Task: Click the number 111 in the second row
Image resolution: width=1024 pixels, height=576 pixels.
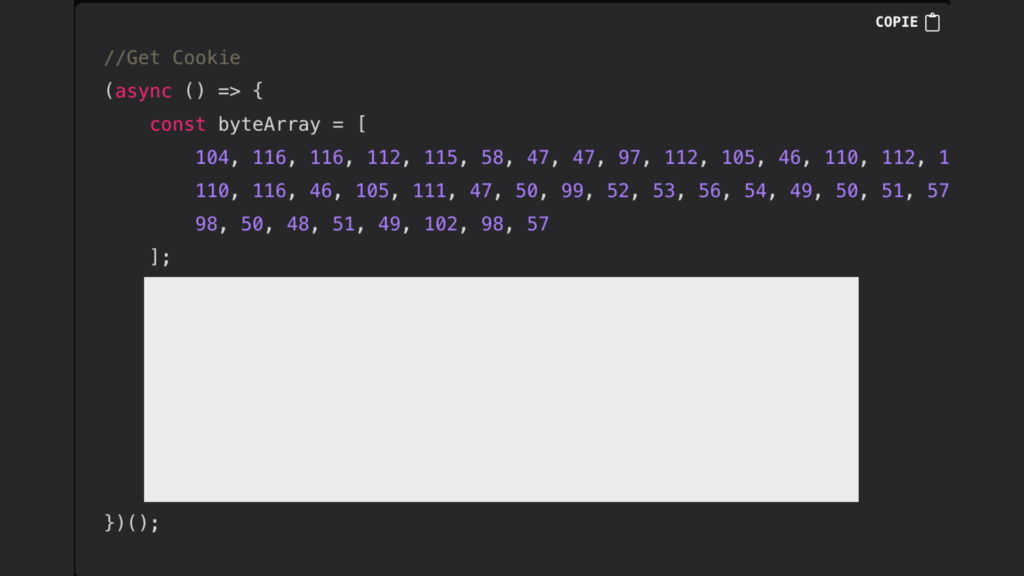Action: pos(429,191)
